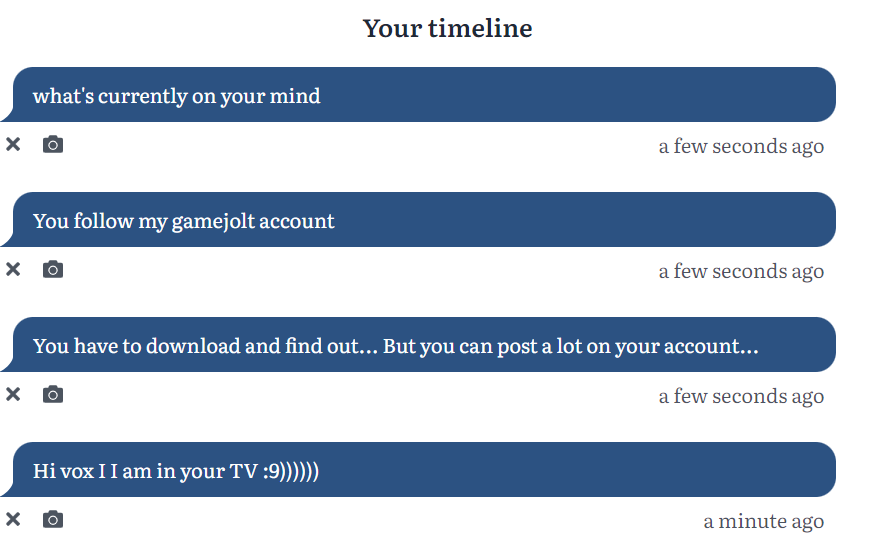
Task: Click the "Your timeline" heading
Action: click(x=447, y=28)
